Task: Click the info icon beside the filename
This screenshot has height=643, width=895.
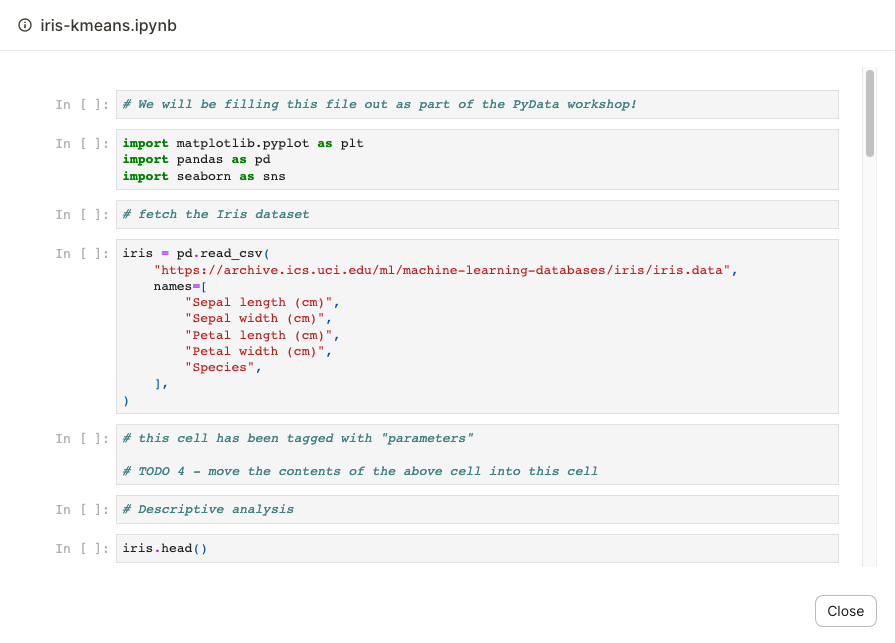Action: tap(24, 25)
